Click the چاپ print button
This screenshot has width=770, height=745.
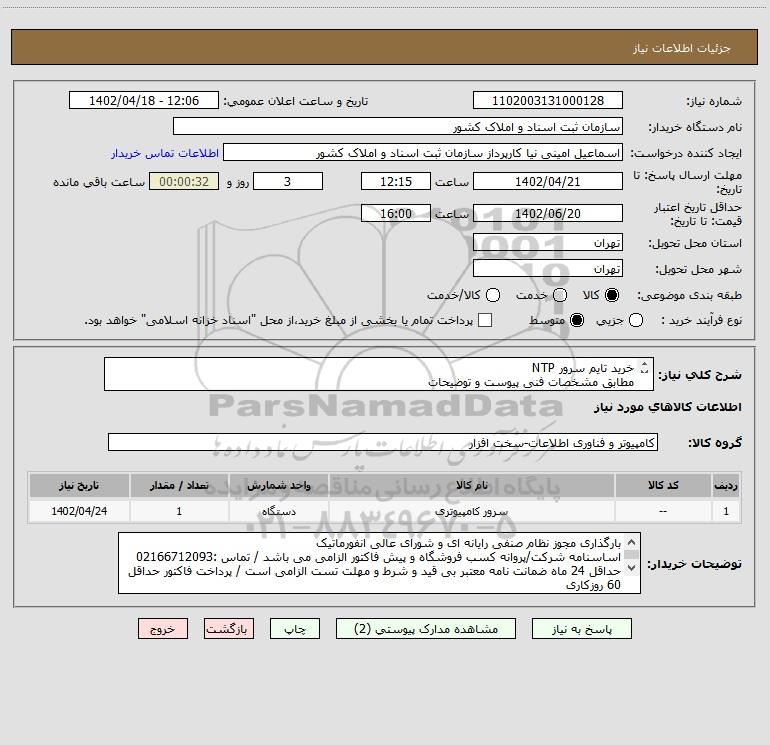pyautogui.click(x=295, y=629)
